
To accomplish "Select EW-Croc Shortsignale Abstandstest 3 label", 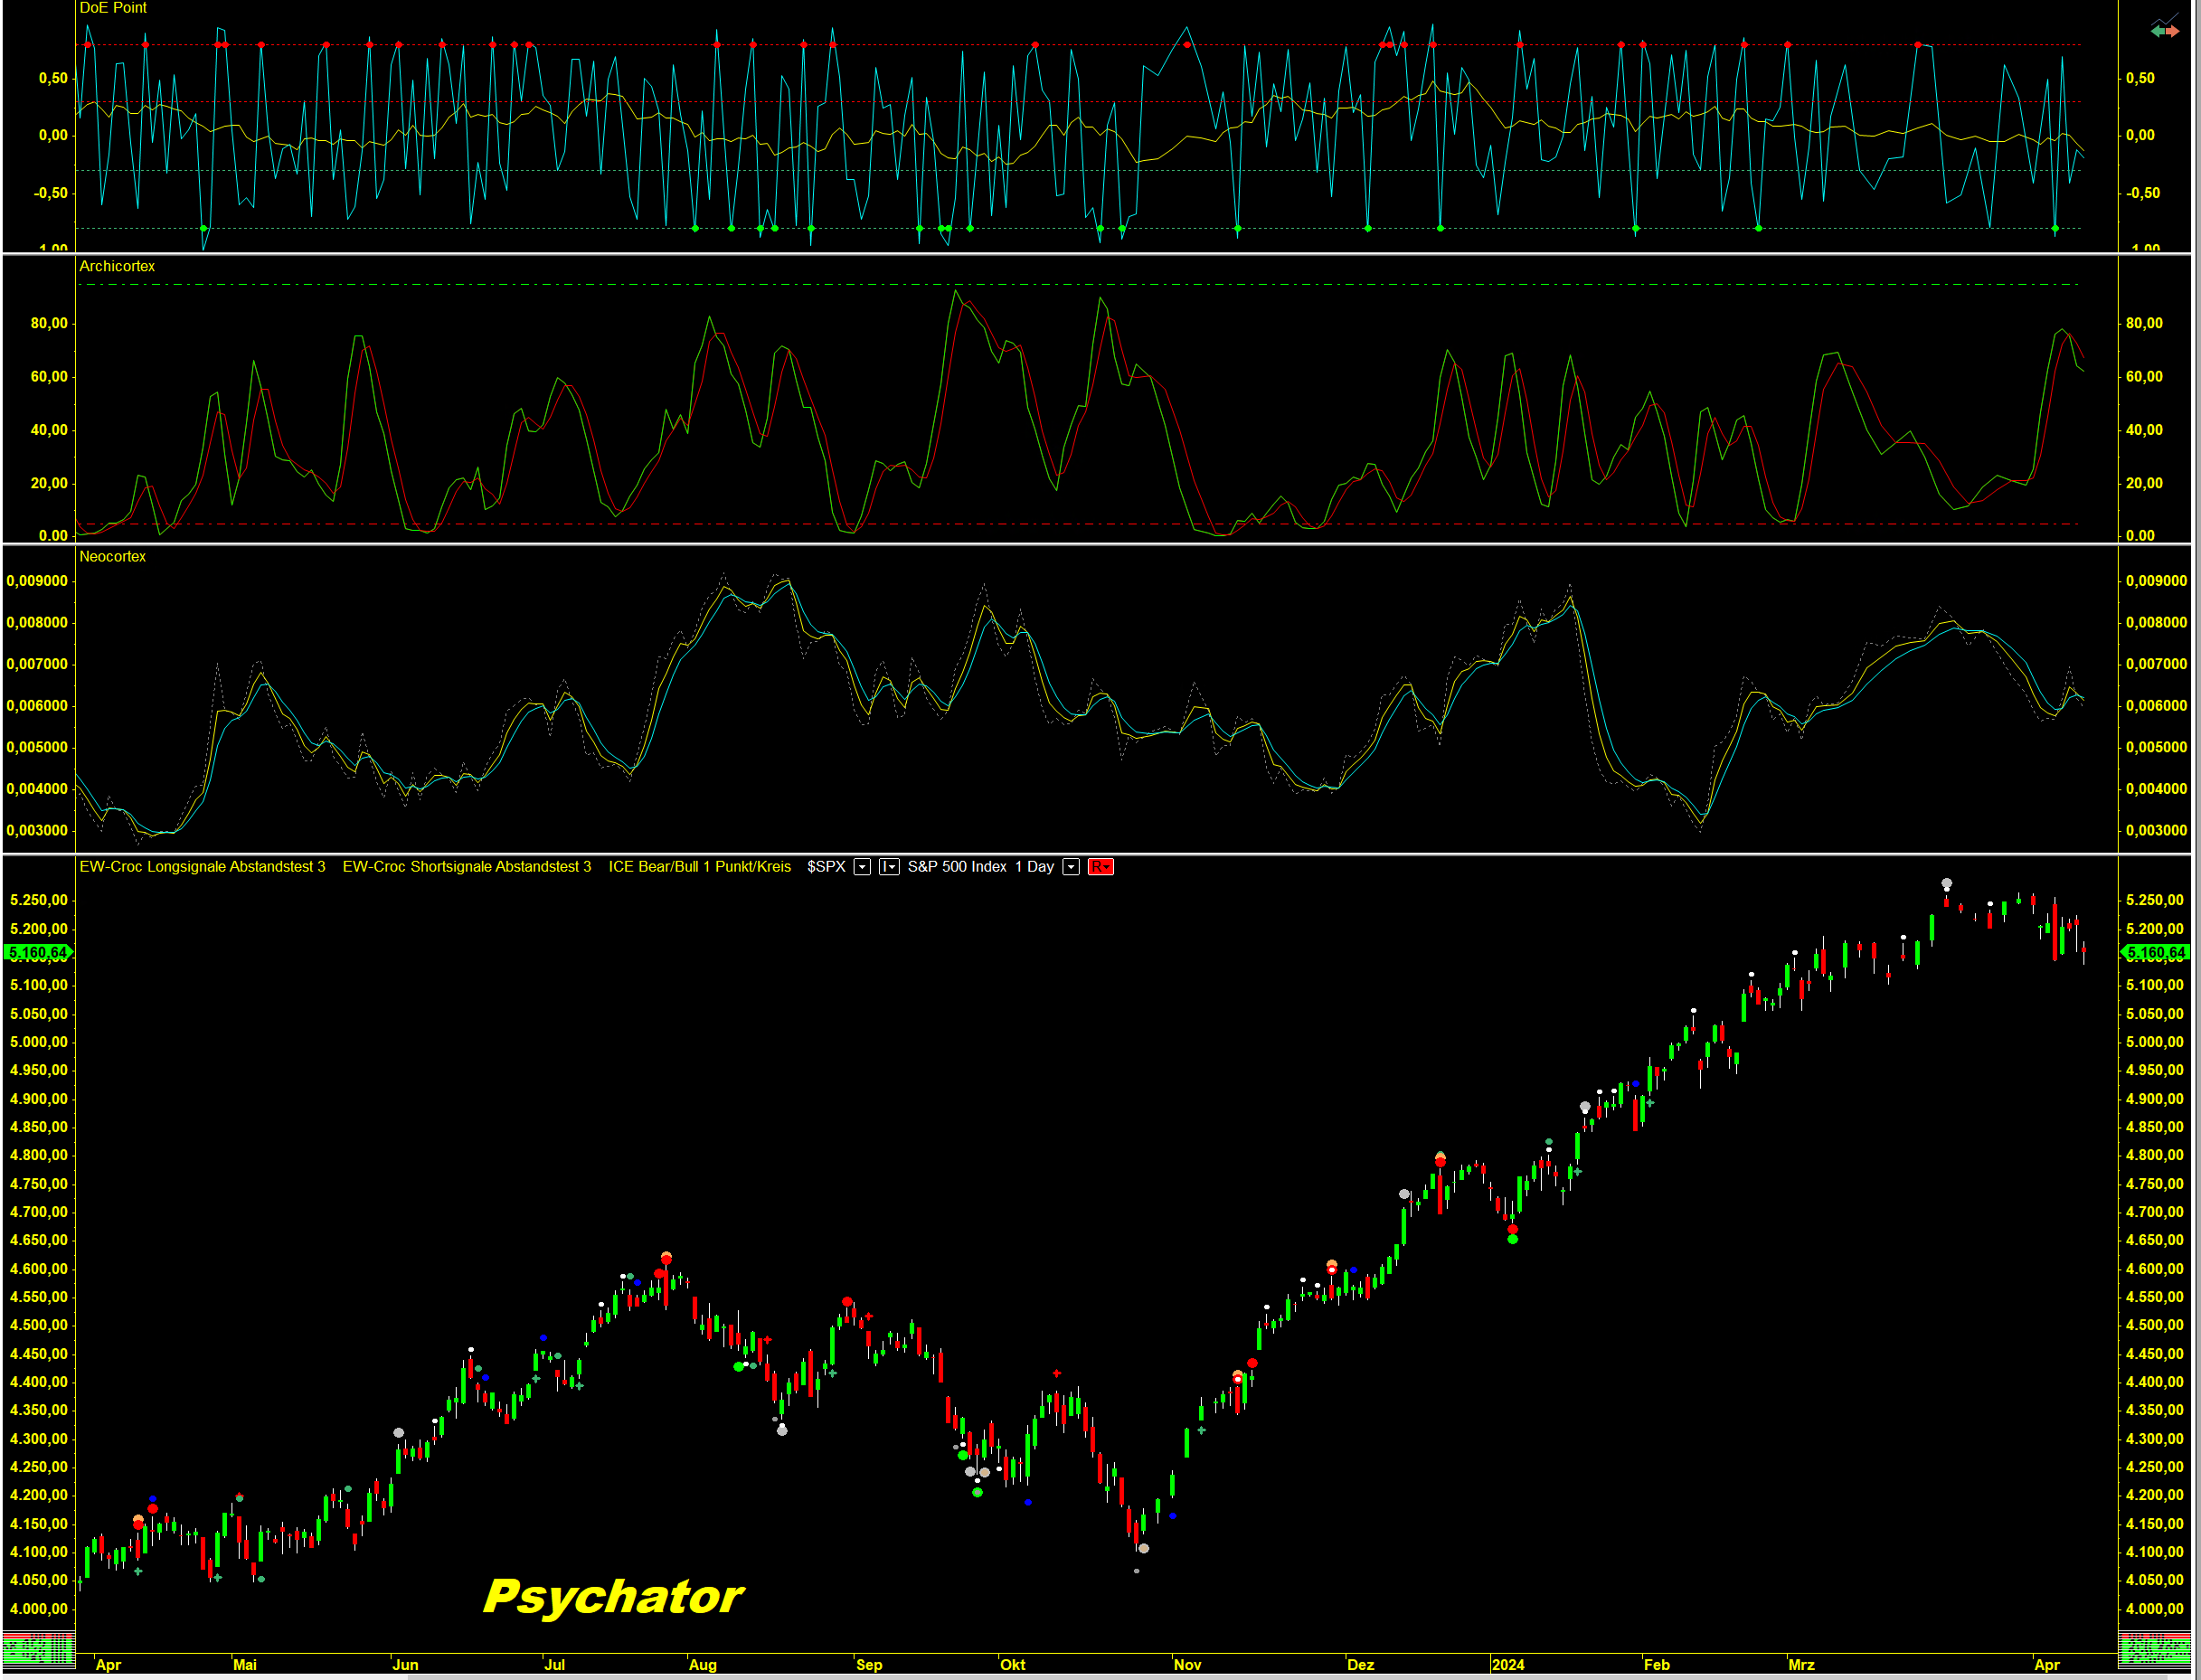I will click(466, 867).
